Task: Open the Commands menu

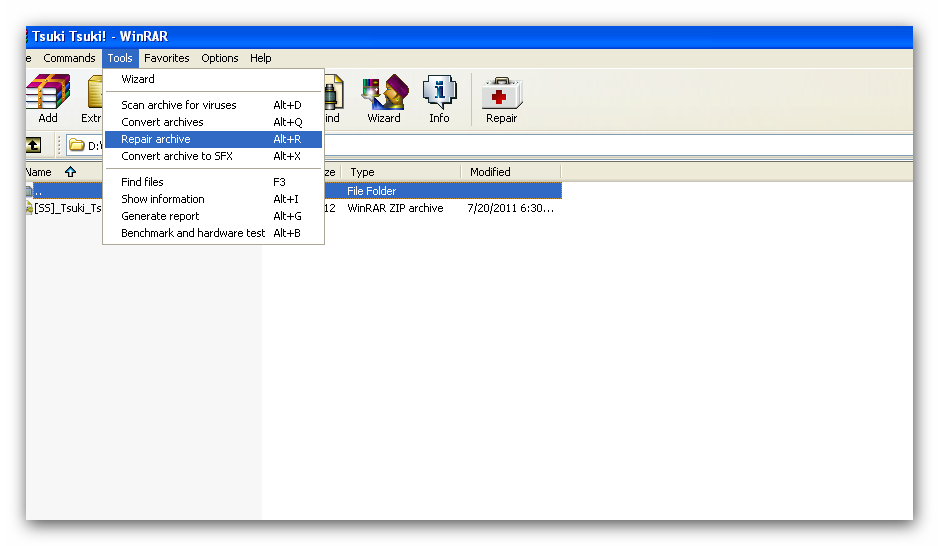Action: point(69,58)
